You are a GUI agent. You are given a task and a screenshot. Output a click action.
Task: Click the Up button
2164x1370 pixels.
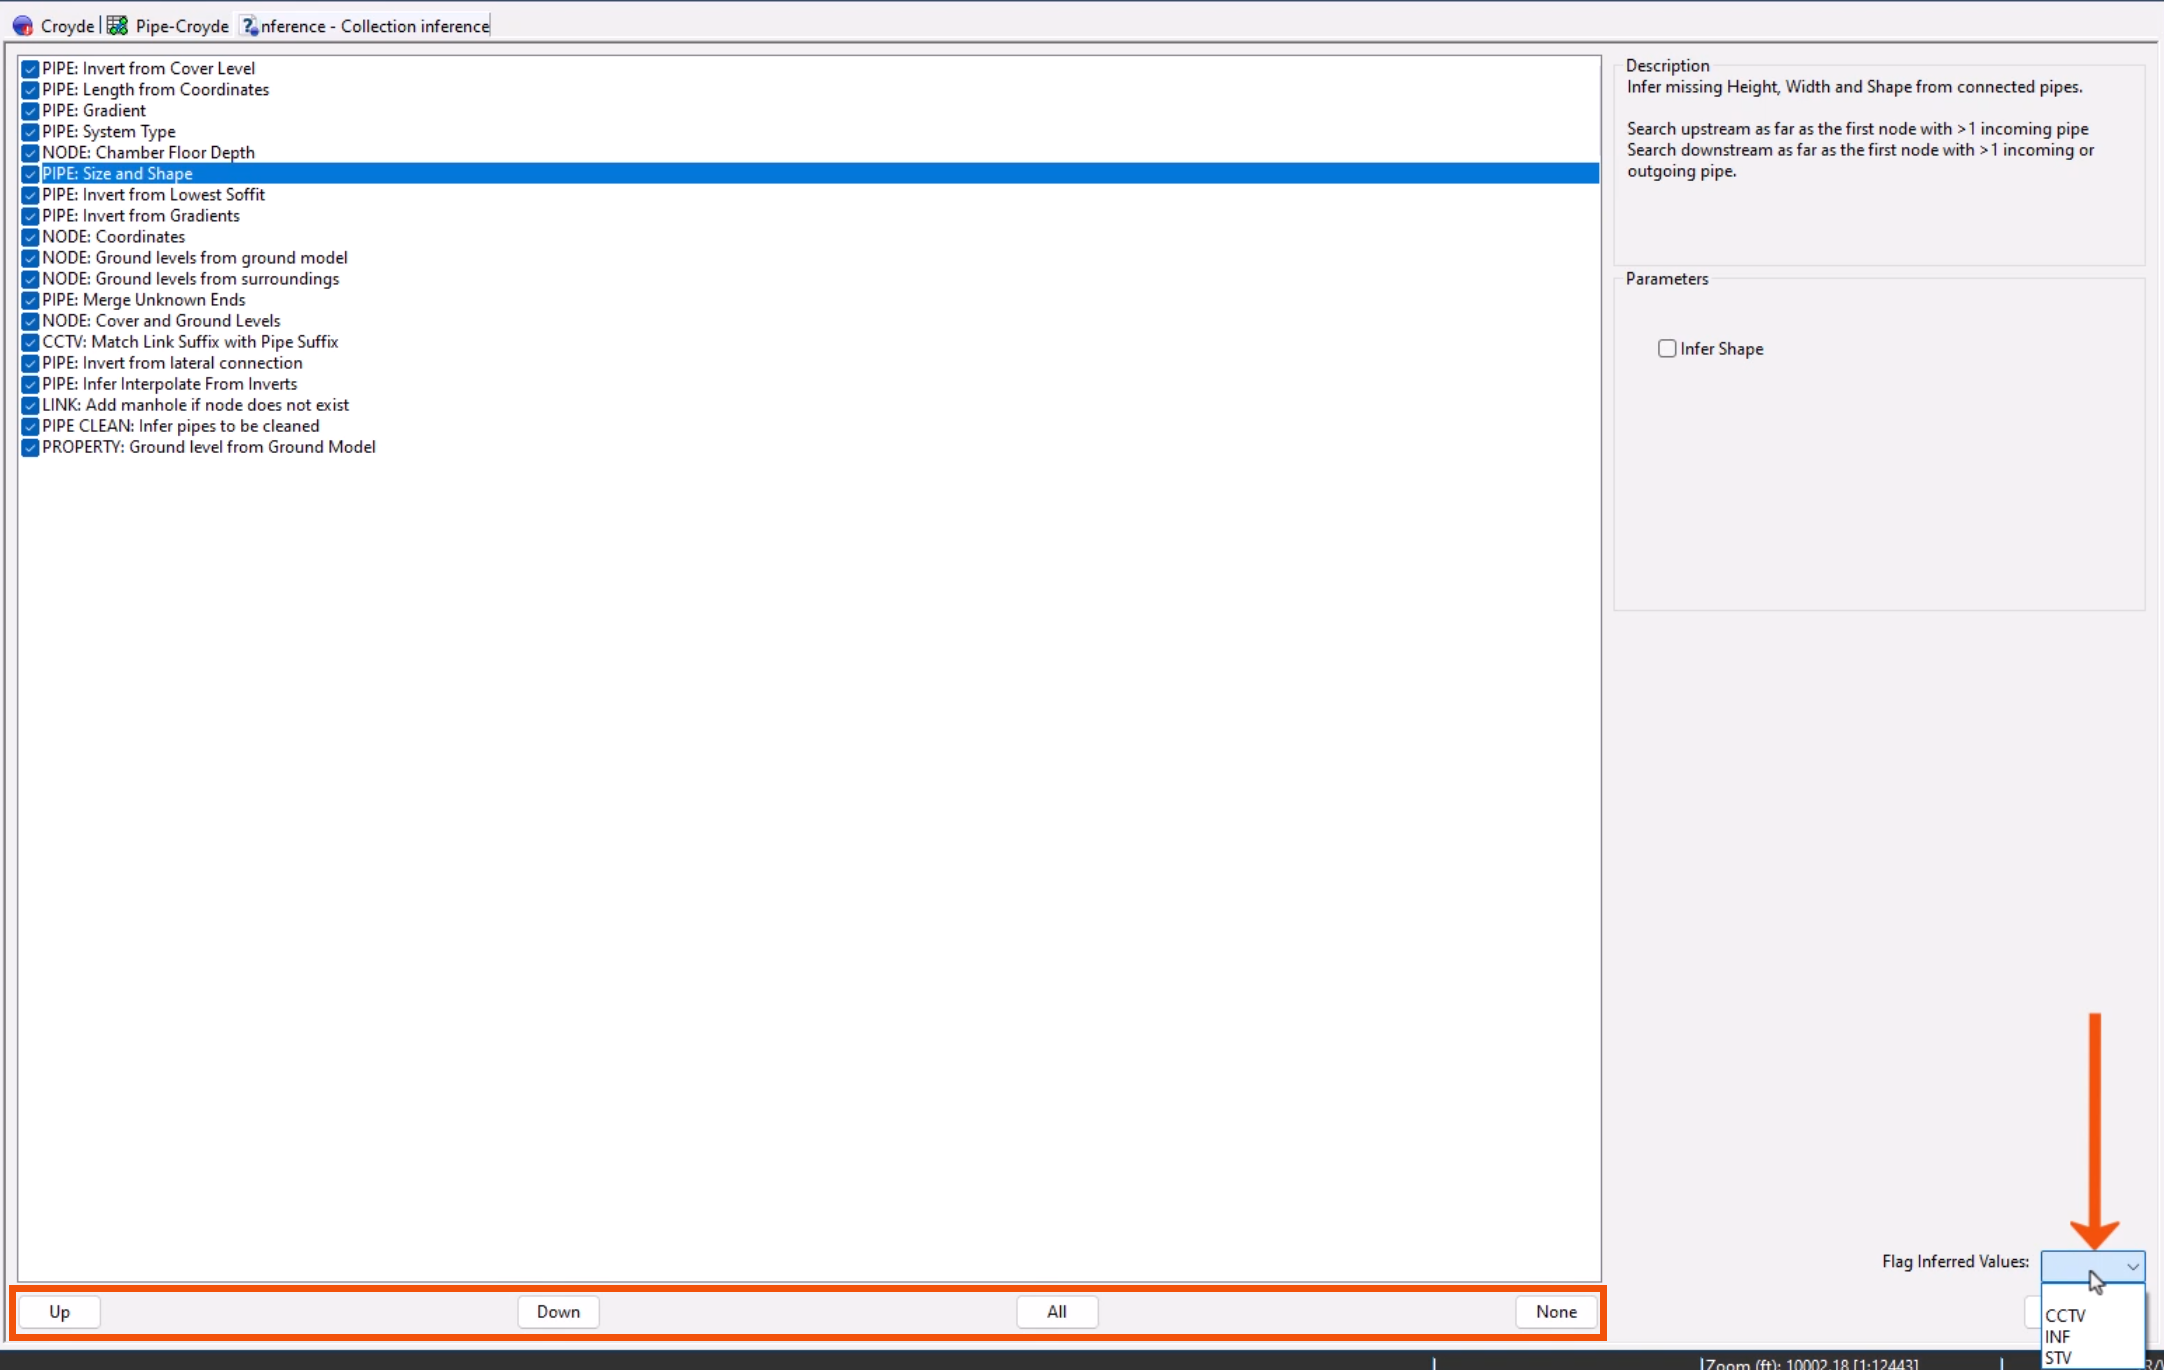point(59,1311)
